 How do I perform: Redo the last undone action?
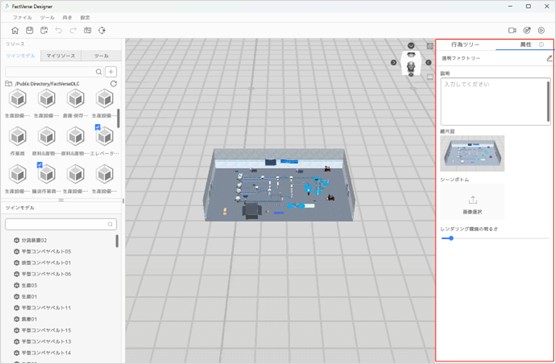tap(73, 30)
